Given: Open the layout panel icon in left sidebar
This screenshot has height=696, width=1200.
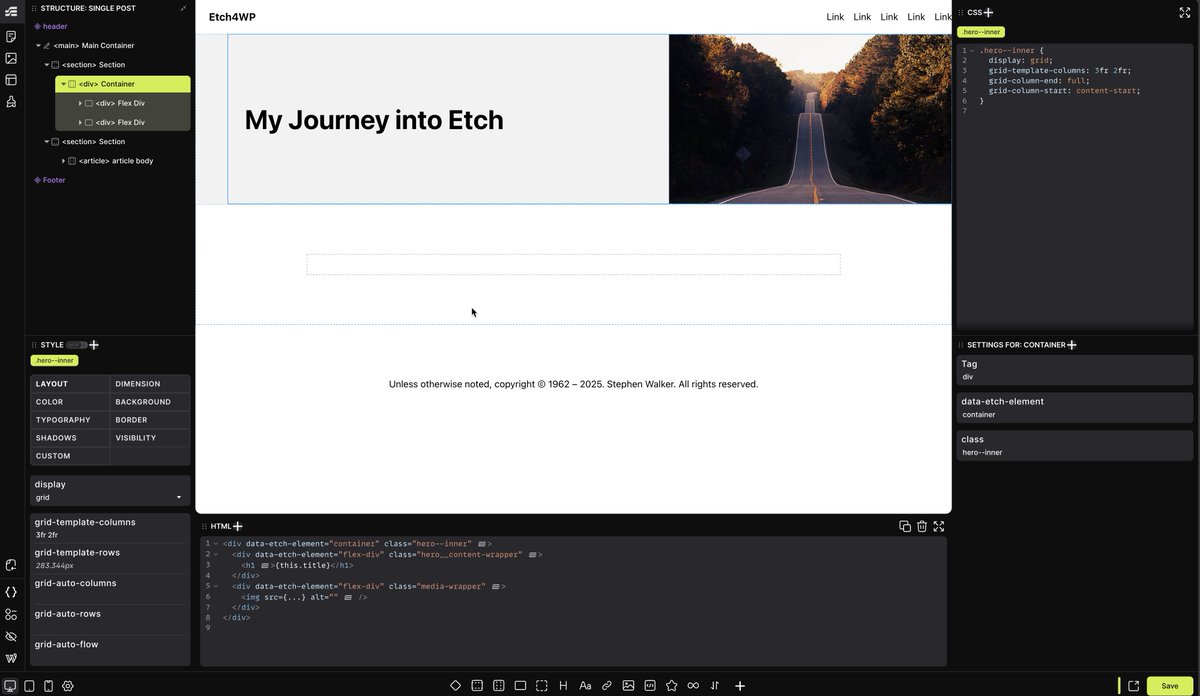Looking at the screenshot, I should (11, 80).
